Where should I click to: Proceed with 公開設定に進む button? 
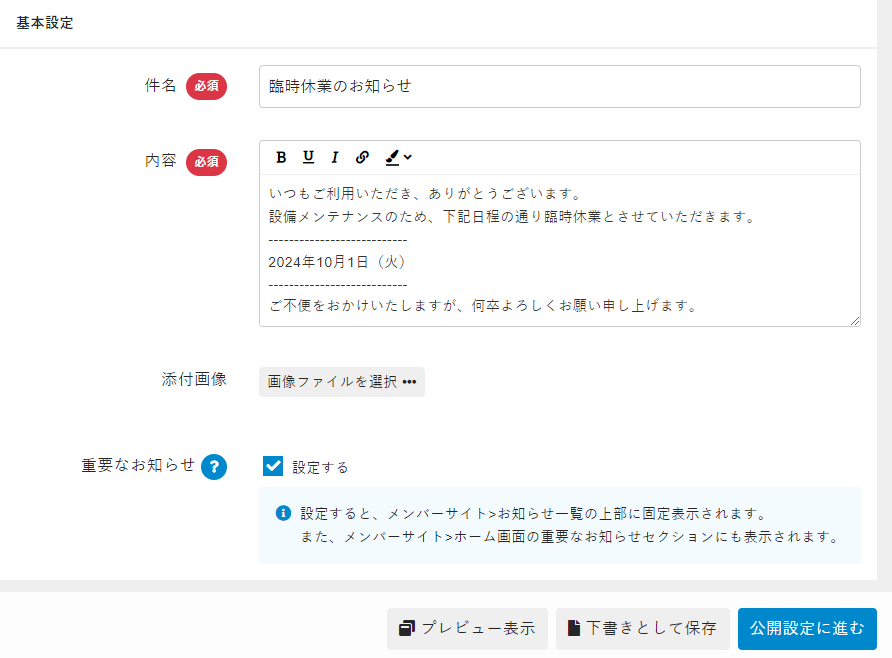point(807,629)
